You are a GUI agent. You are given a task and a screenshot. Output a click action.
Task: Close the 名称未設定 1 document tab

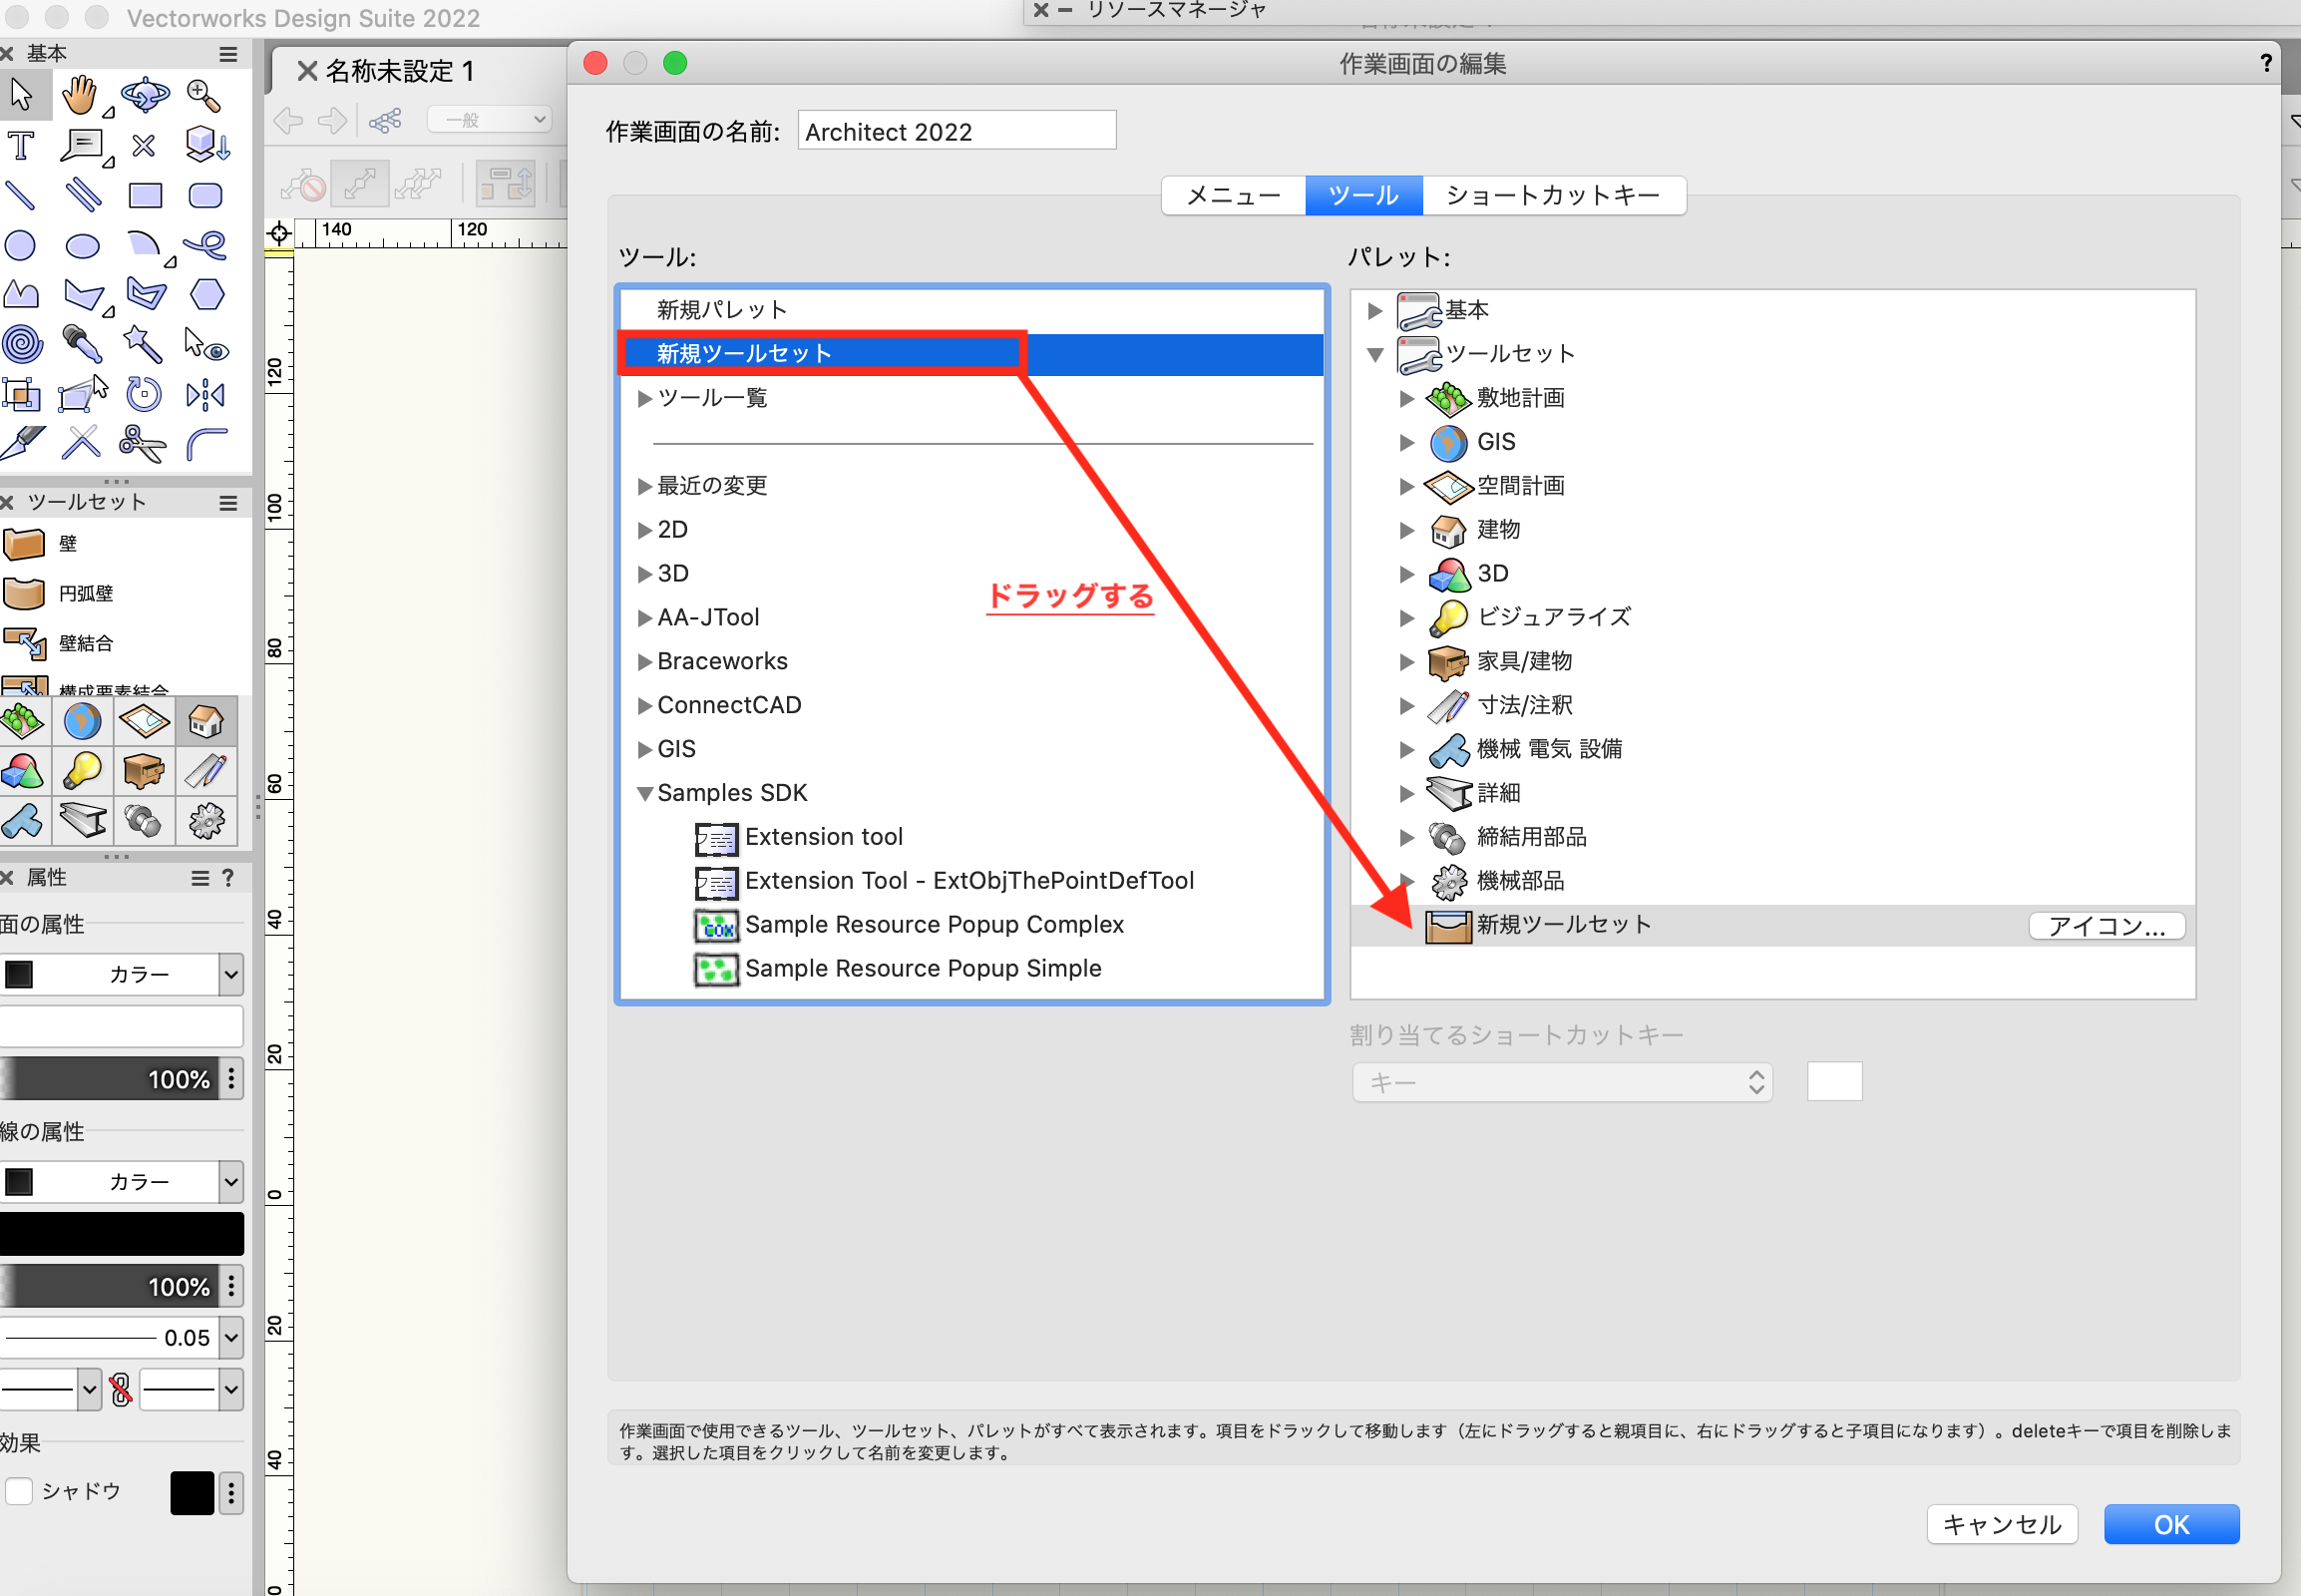click(x=307, y=71)
